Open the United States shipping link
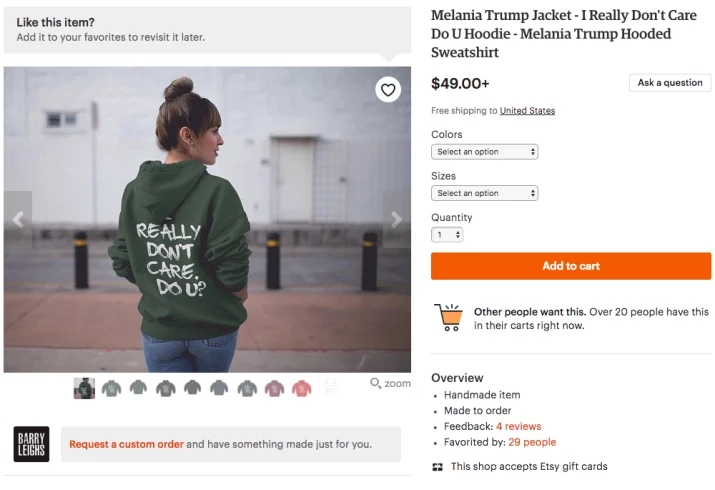715x490 pixels. click(527, 110)
